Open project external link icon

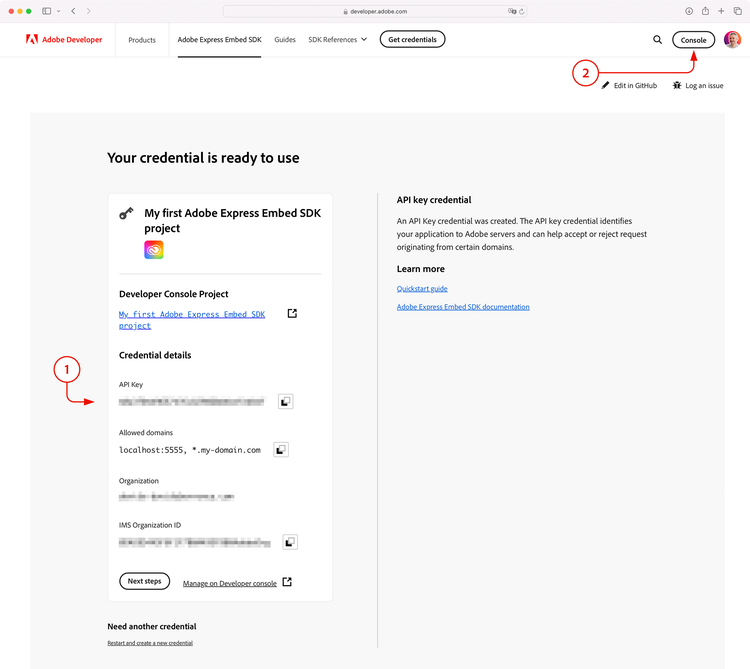pos(292,313)
